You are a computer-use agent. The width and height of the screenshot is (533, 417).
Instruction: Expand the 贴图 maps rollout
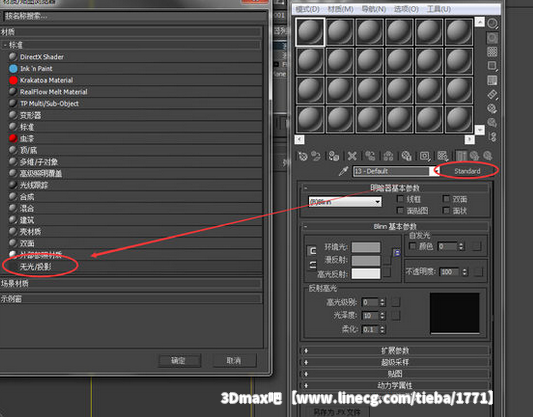click(395, 374)
